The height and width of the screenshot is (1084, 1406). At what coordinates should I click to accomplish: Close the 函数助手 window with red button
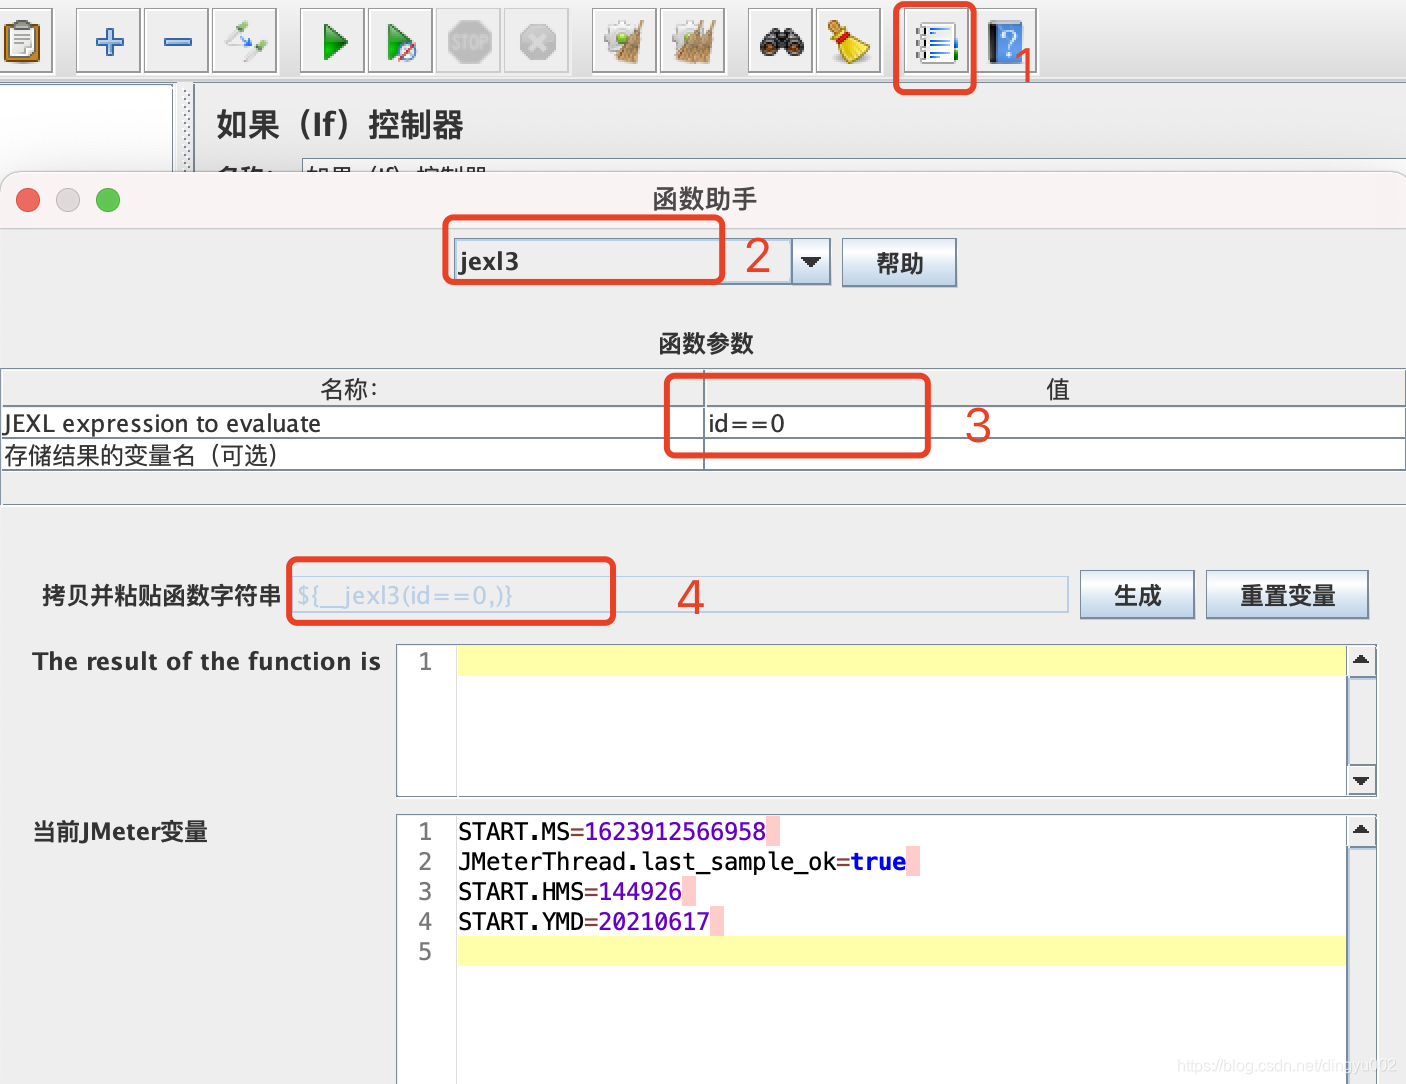point(28,200)
